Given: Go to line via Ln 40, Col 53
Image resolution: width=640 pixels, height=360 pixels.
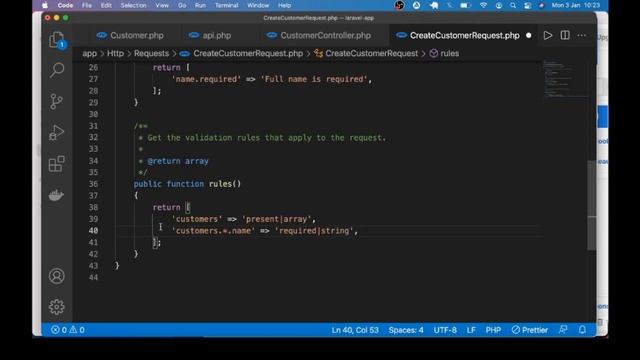Looking at the screenshot, I should point(355,330).
